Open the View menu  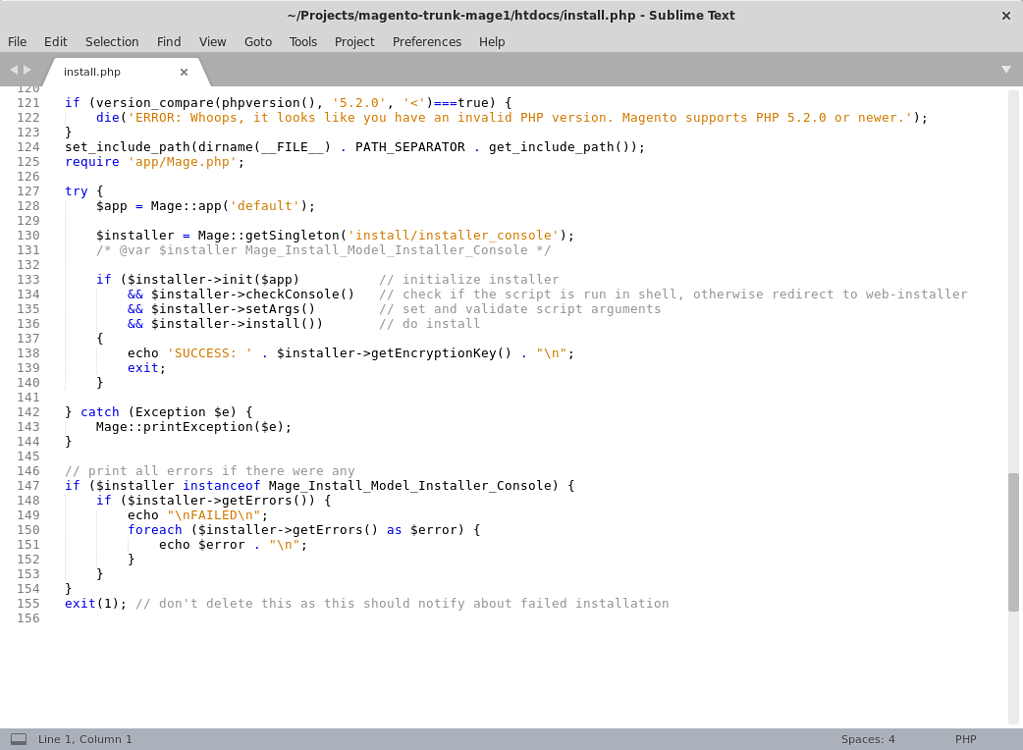(212, 42)
